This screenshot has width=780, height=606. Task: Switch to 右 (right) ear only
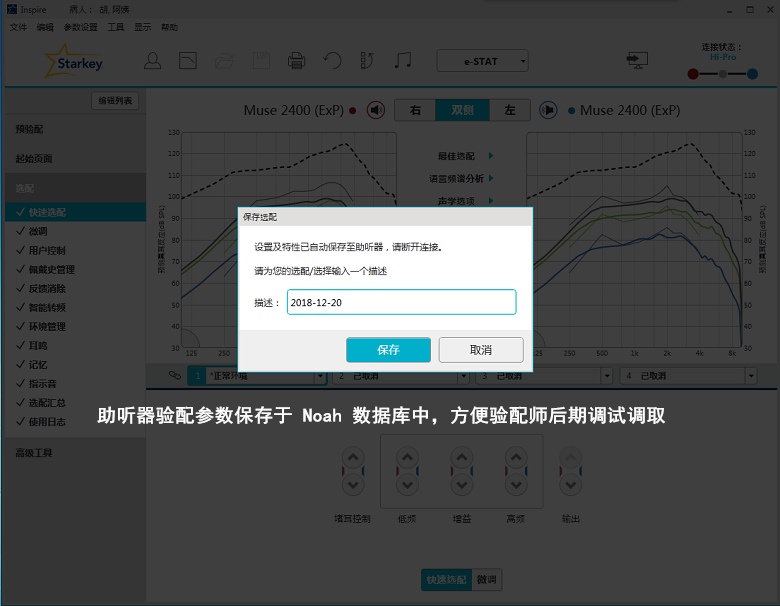tap(415, 110)
